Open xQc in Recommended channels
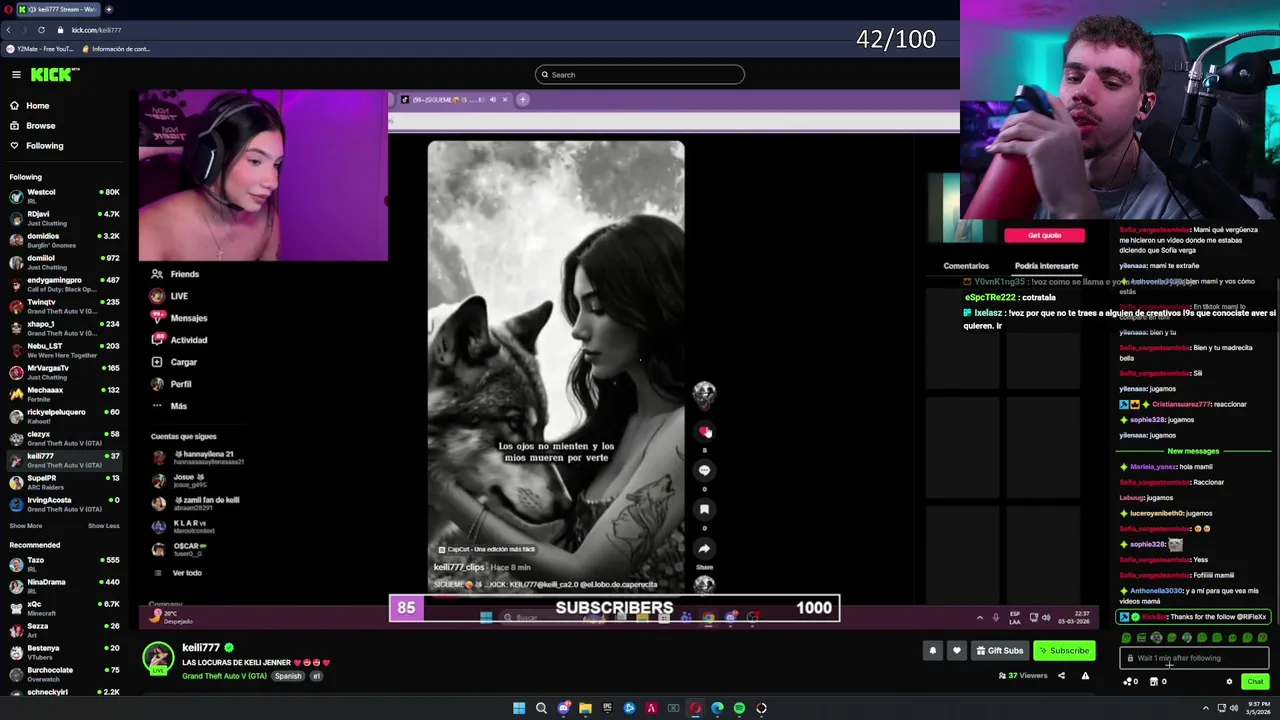This screenshot has width=1280, height=720. point(64,608)
